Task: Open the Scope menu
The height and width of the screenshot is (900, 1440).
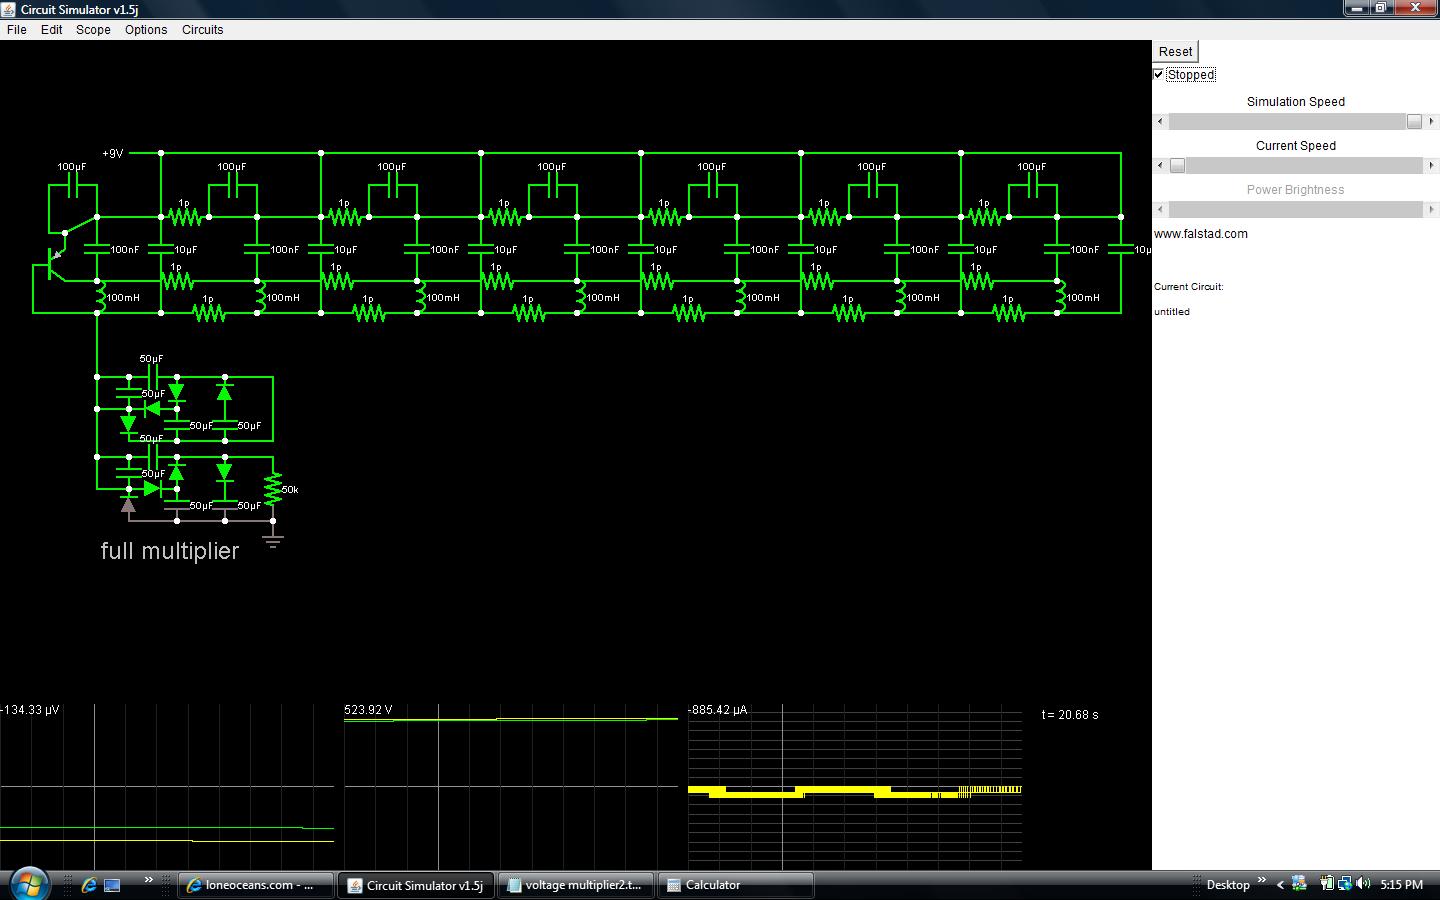Action: tap(92, 29)
